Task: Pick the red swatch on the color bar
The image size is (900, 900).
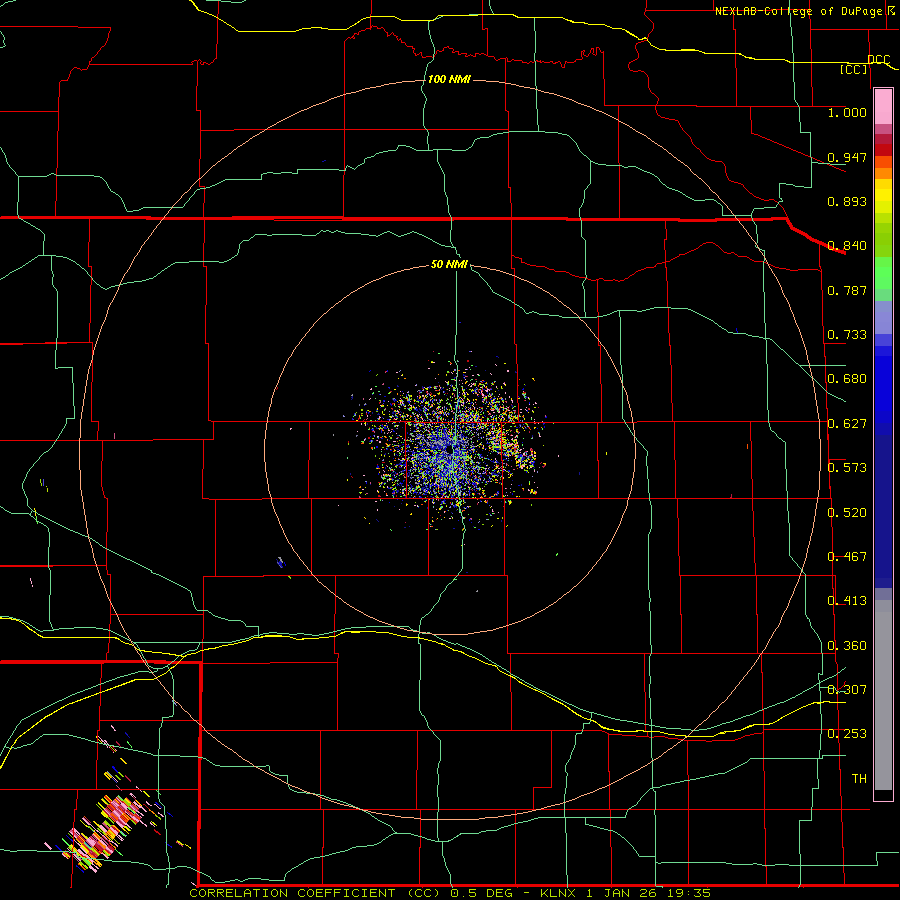Action: pyautogui.click(x=883, y=150)
